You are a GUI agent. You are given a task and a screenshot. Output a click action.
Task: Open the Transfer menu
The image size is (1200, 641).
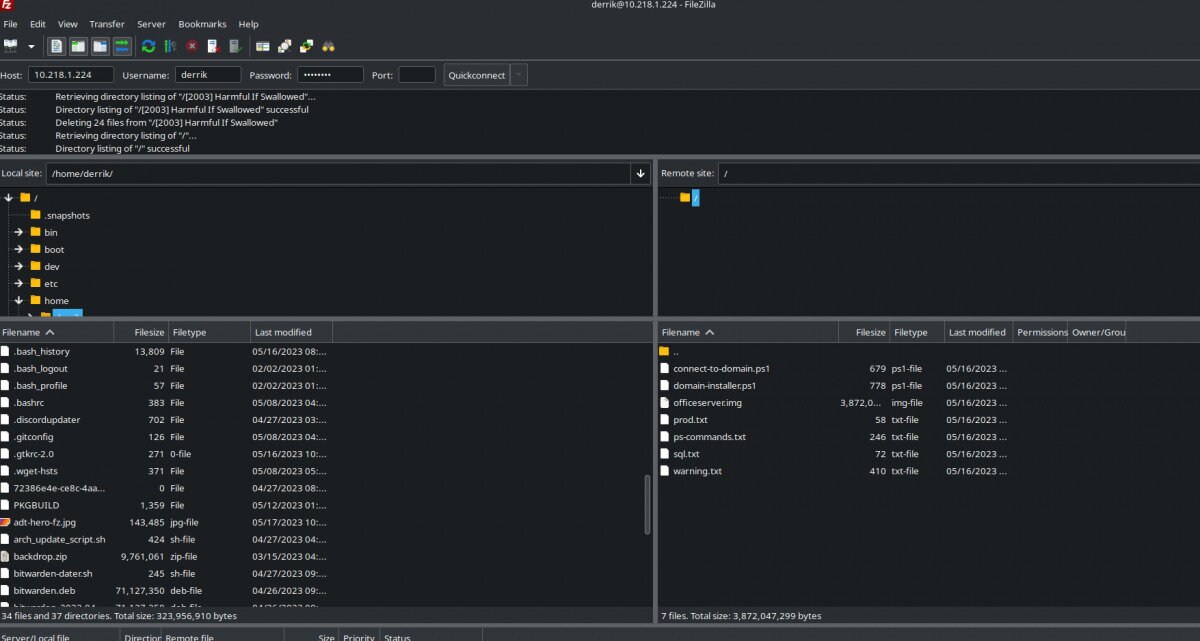point(107,24)
